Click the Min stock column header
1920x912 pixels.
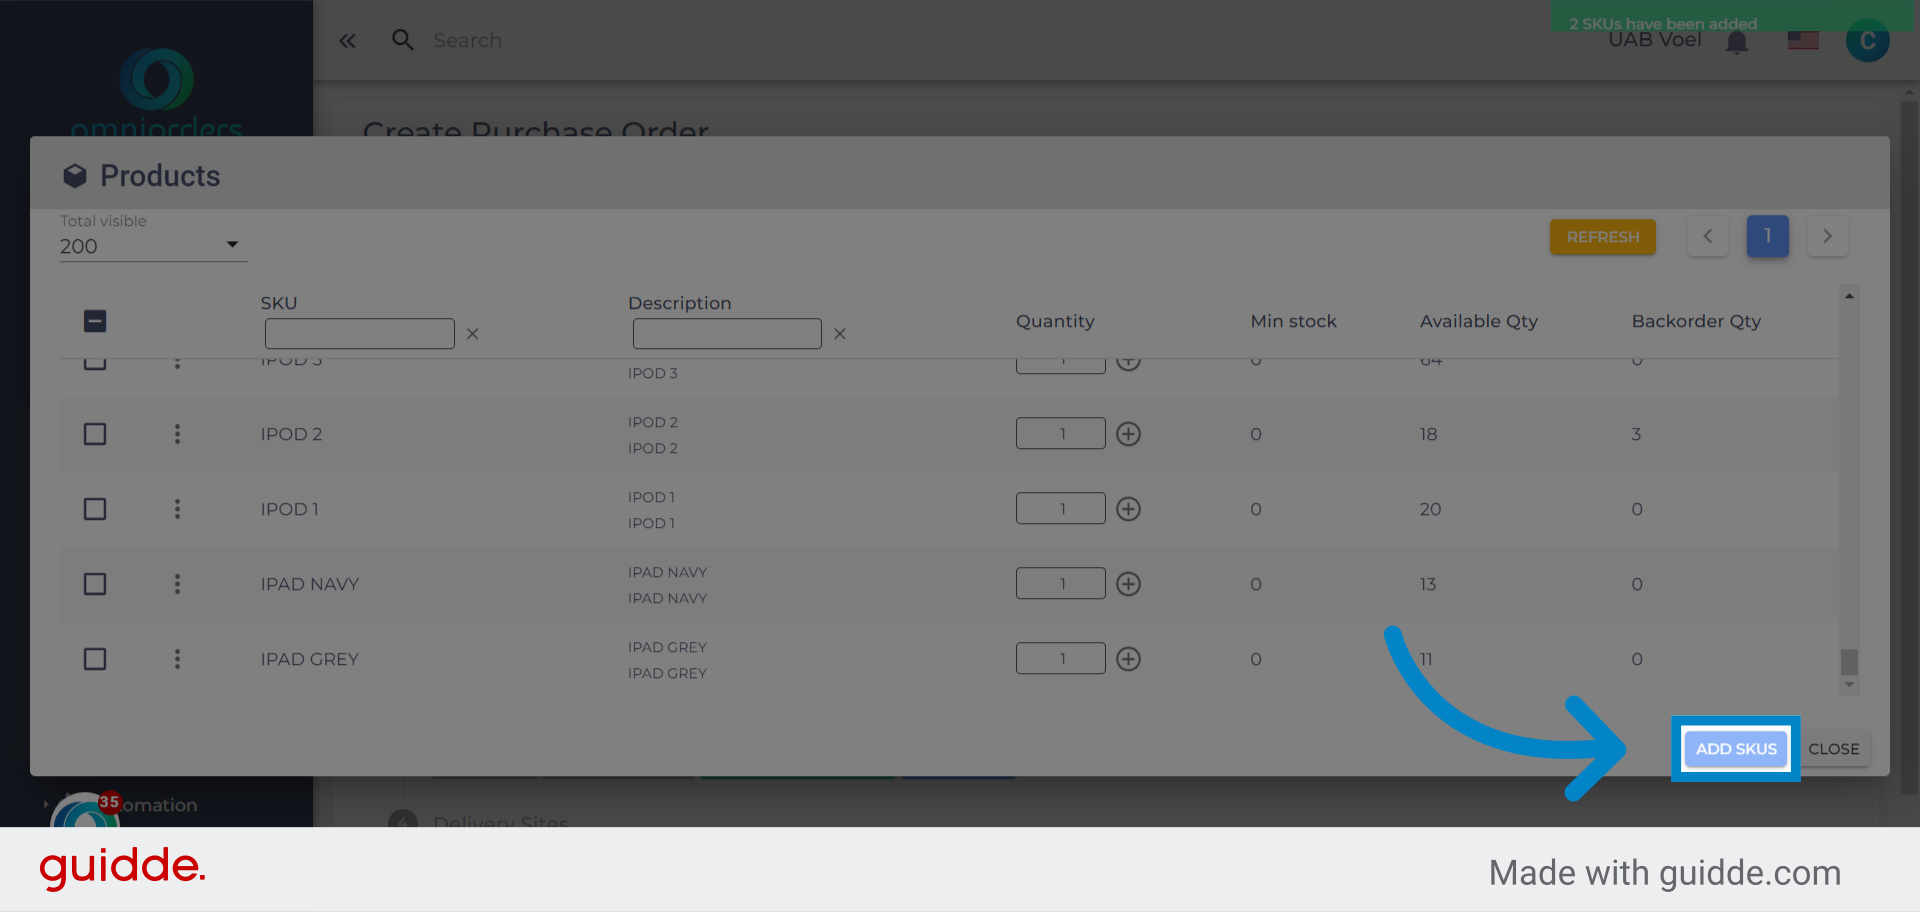pyautogui.click(x=1293, y=321)
